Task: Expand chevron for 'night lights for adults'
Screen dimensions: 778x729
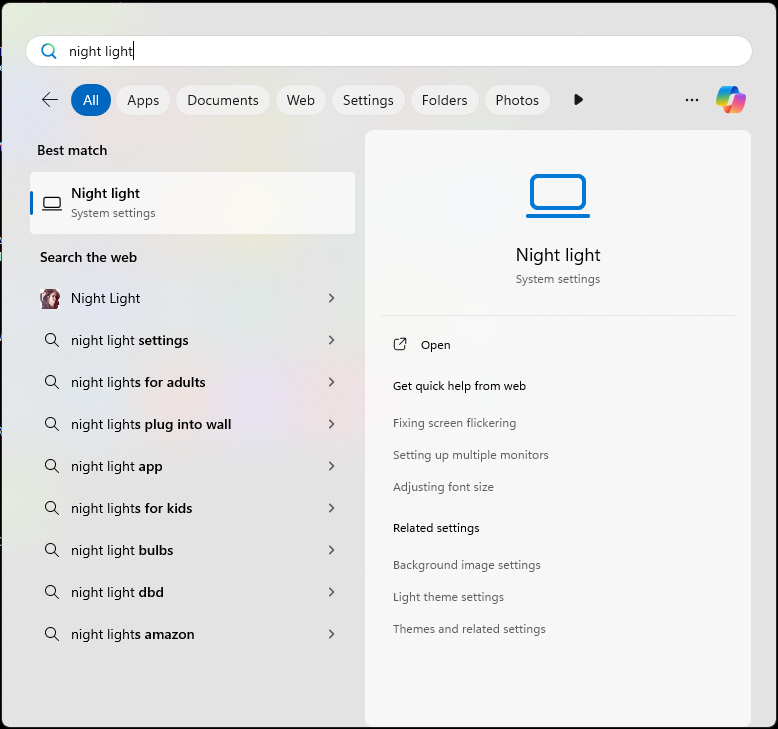Action: 331,382
